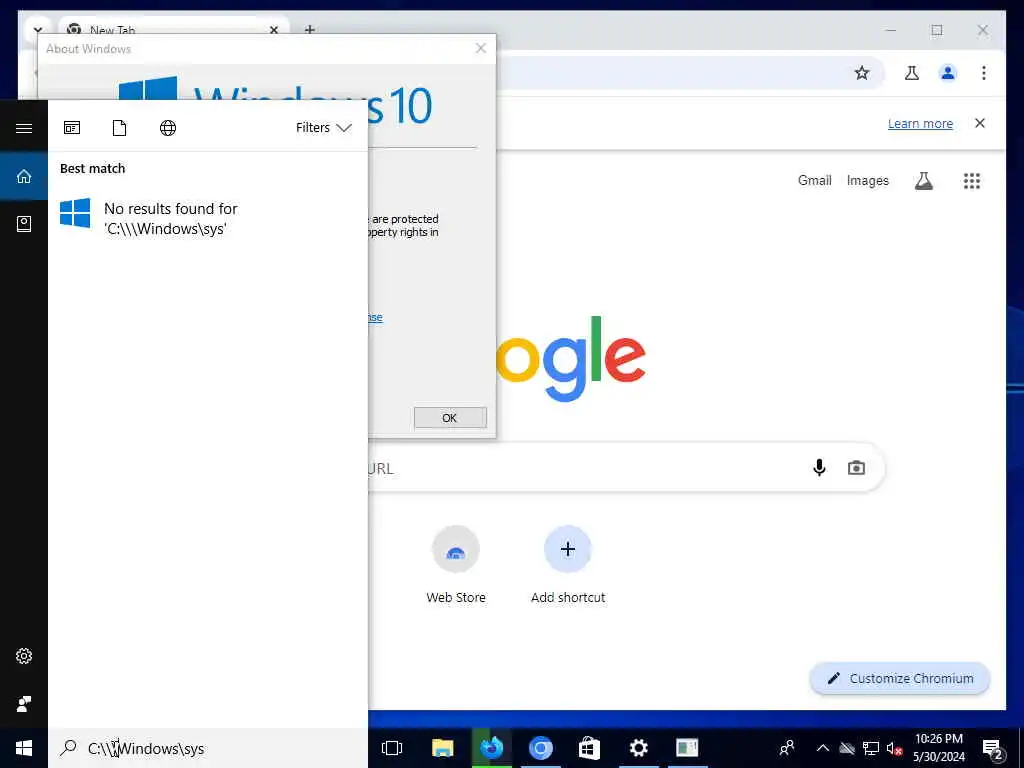Open the About Windows app taskbar icon
This screenshot has height=768, width=1024.
point(687,748)
